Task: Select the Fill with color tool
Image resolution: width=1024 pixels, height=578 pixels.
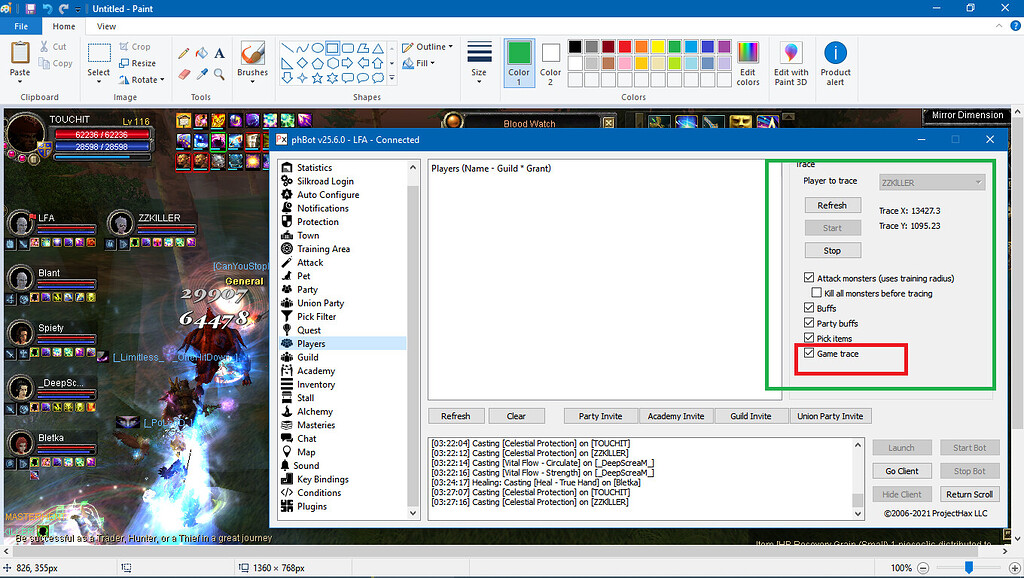Action: pyautogui.click(x=201, y=52)
